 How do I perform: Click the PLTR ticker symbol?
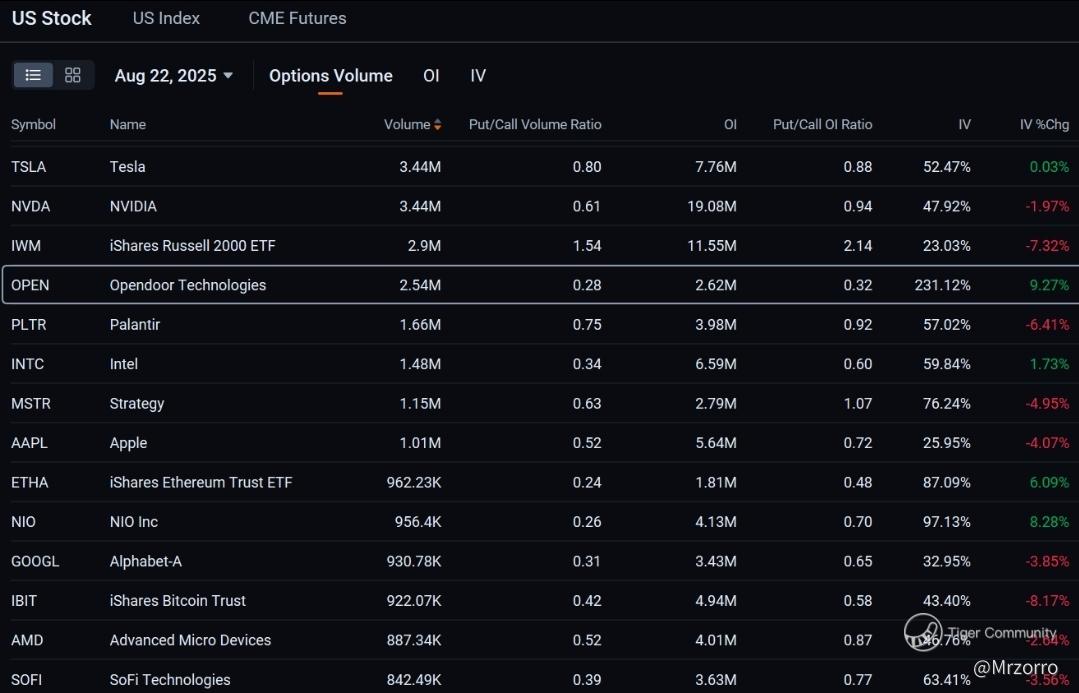[29, 325]
